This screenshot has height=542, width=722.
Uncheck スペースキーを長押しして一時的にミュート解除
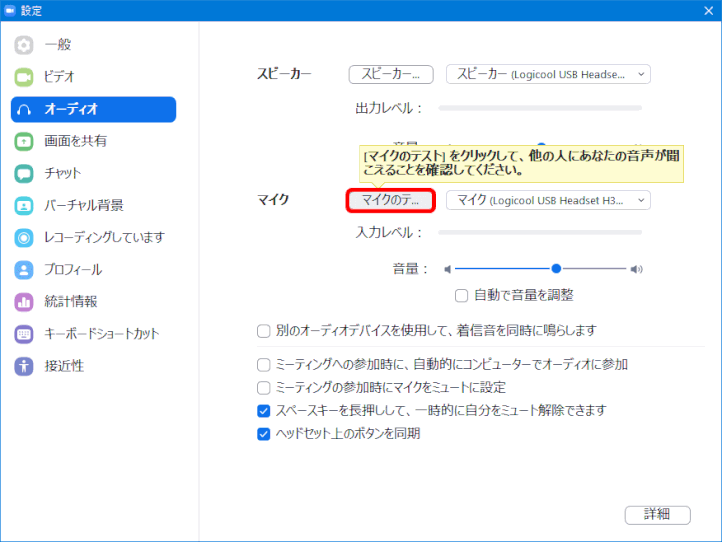263,411
